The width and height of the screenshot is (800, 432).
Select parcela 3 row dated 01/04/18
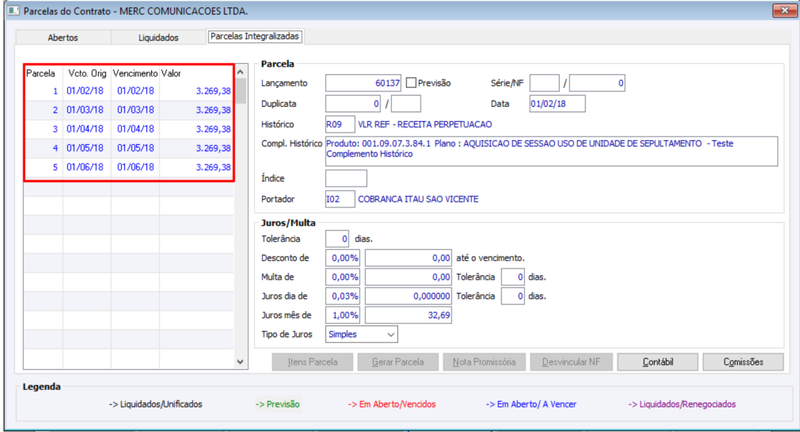(x=129, y=129)
